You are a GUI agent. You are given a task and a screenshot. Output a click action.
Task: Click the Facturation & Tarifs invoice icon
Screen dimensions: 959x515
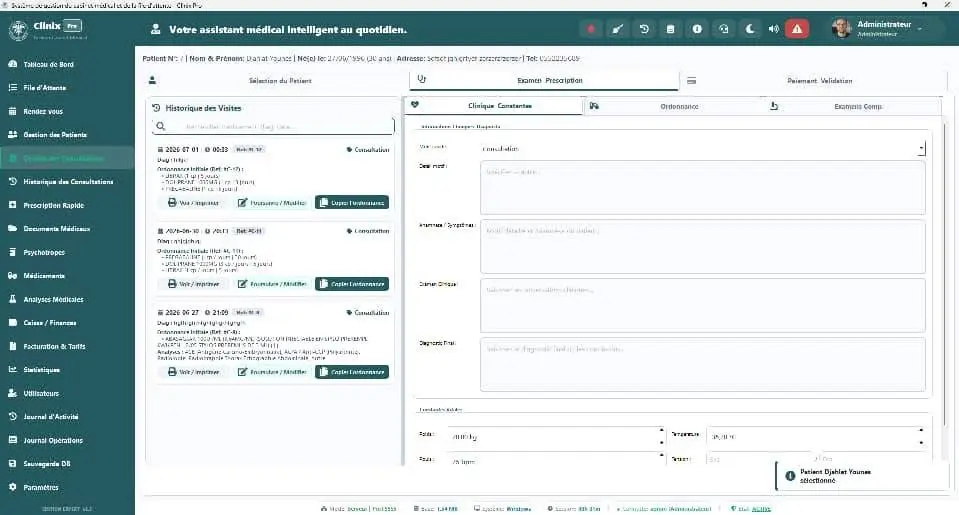(x=12, y=346)
